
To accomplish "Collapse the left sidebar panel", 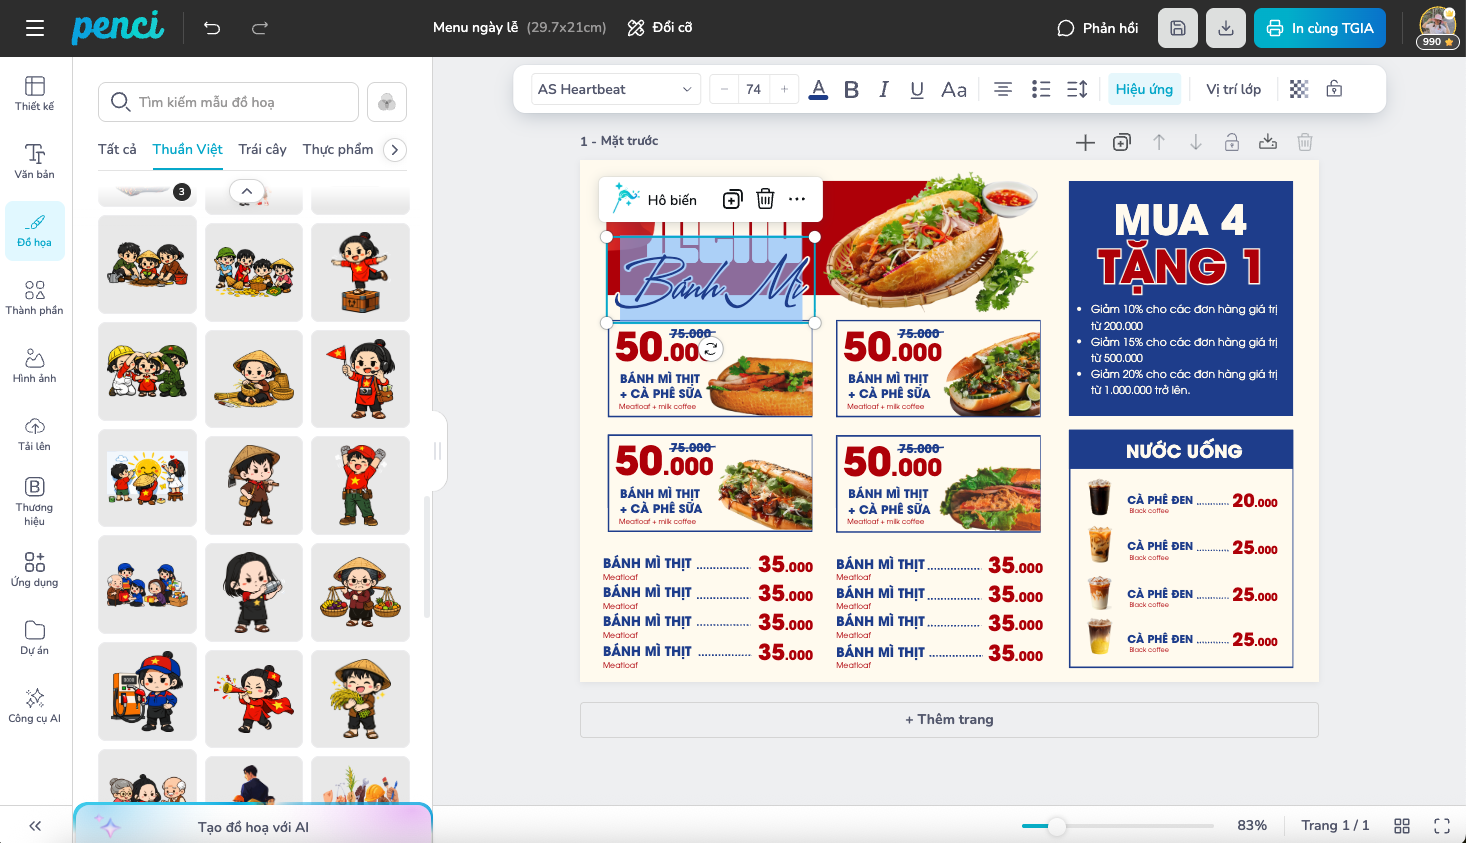I will click(x=35, y=826).
